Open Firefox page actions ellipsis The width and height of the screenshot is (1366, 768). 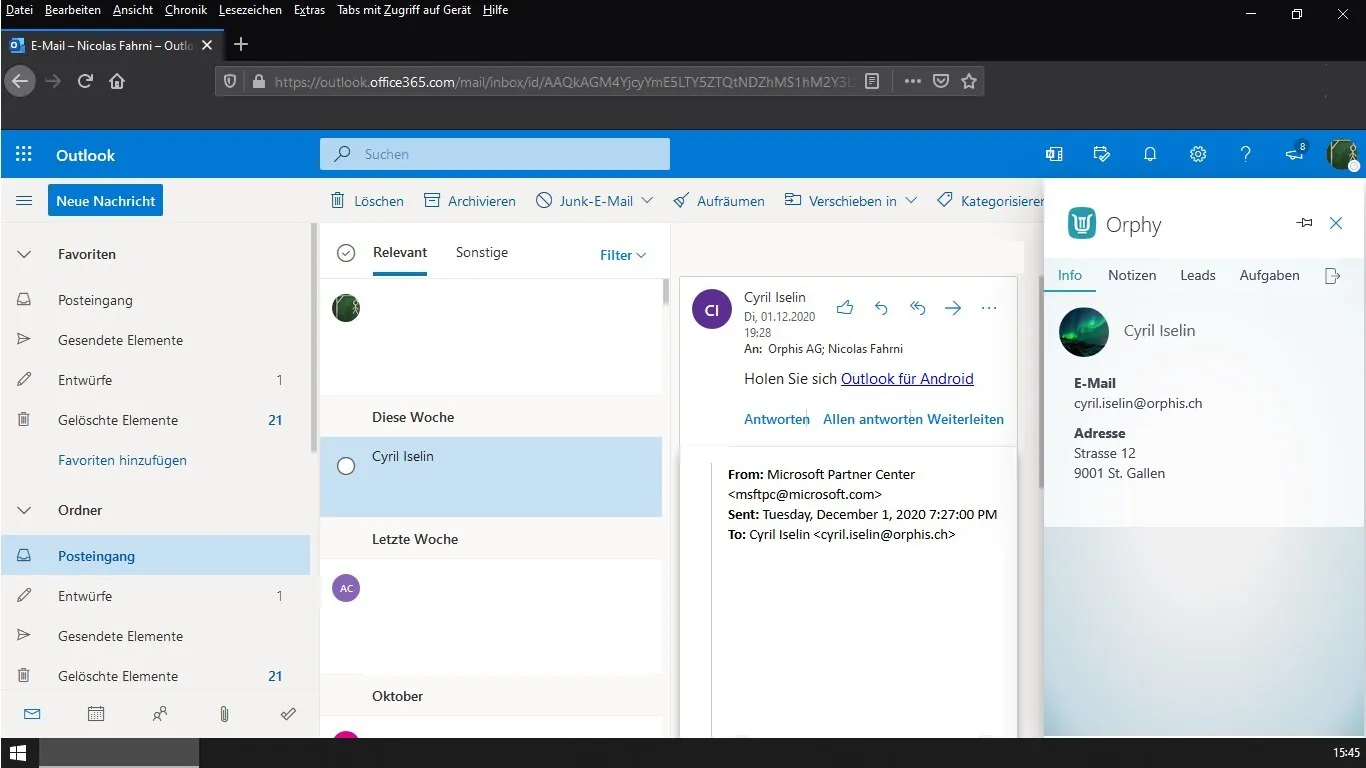(x=912, y=81)
